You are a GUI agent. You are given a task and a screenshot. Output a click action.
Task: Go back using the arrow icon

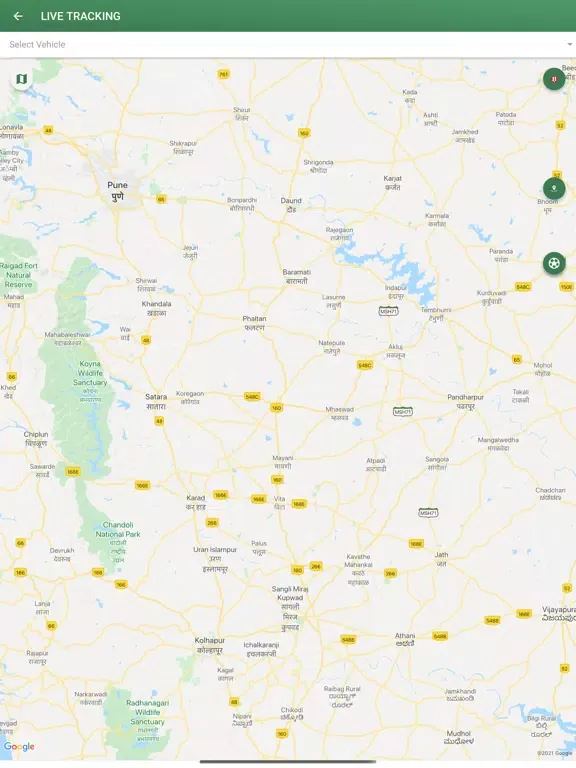click(18, 16)
